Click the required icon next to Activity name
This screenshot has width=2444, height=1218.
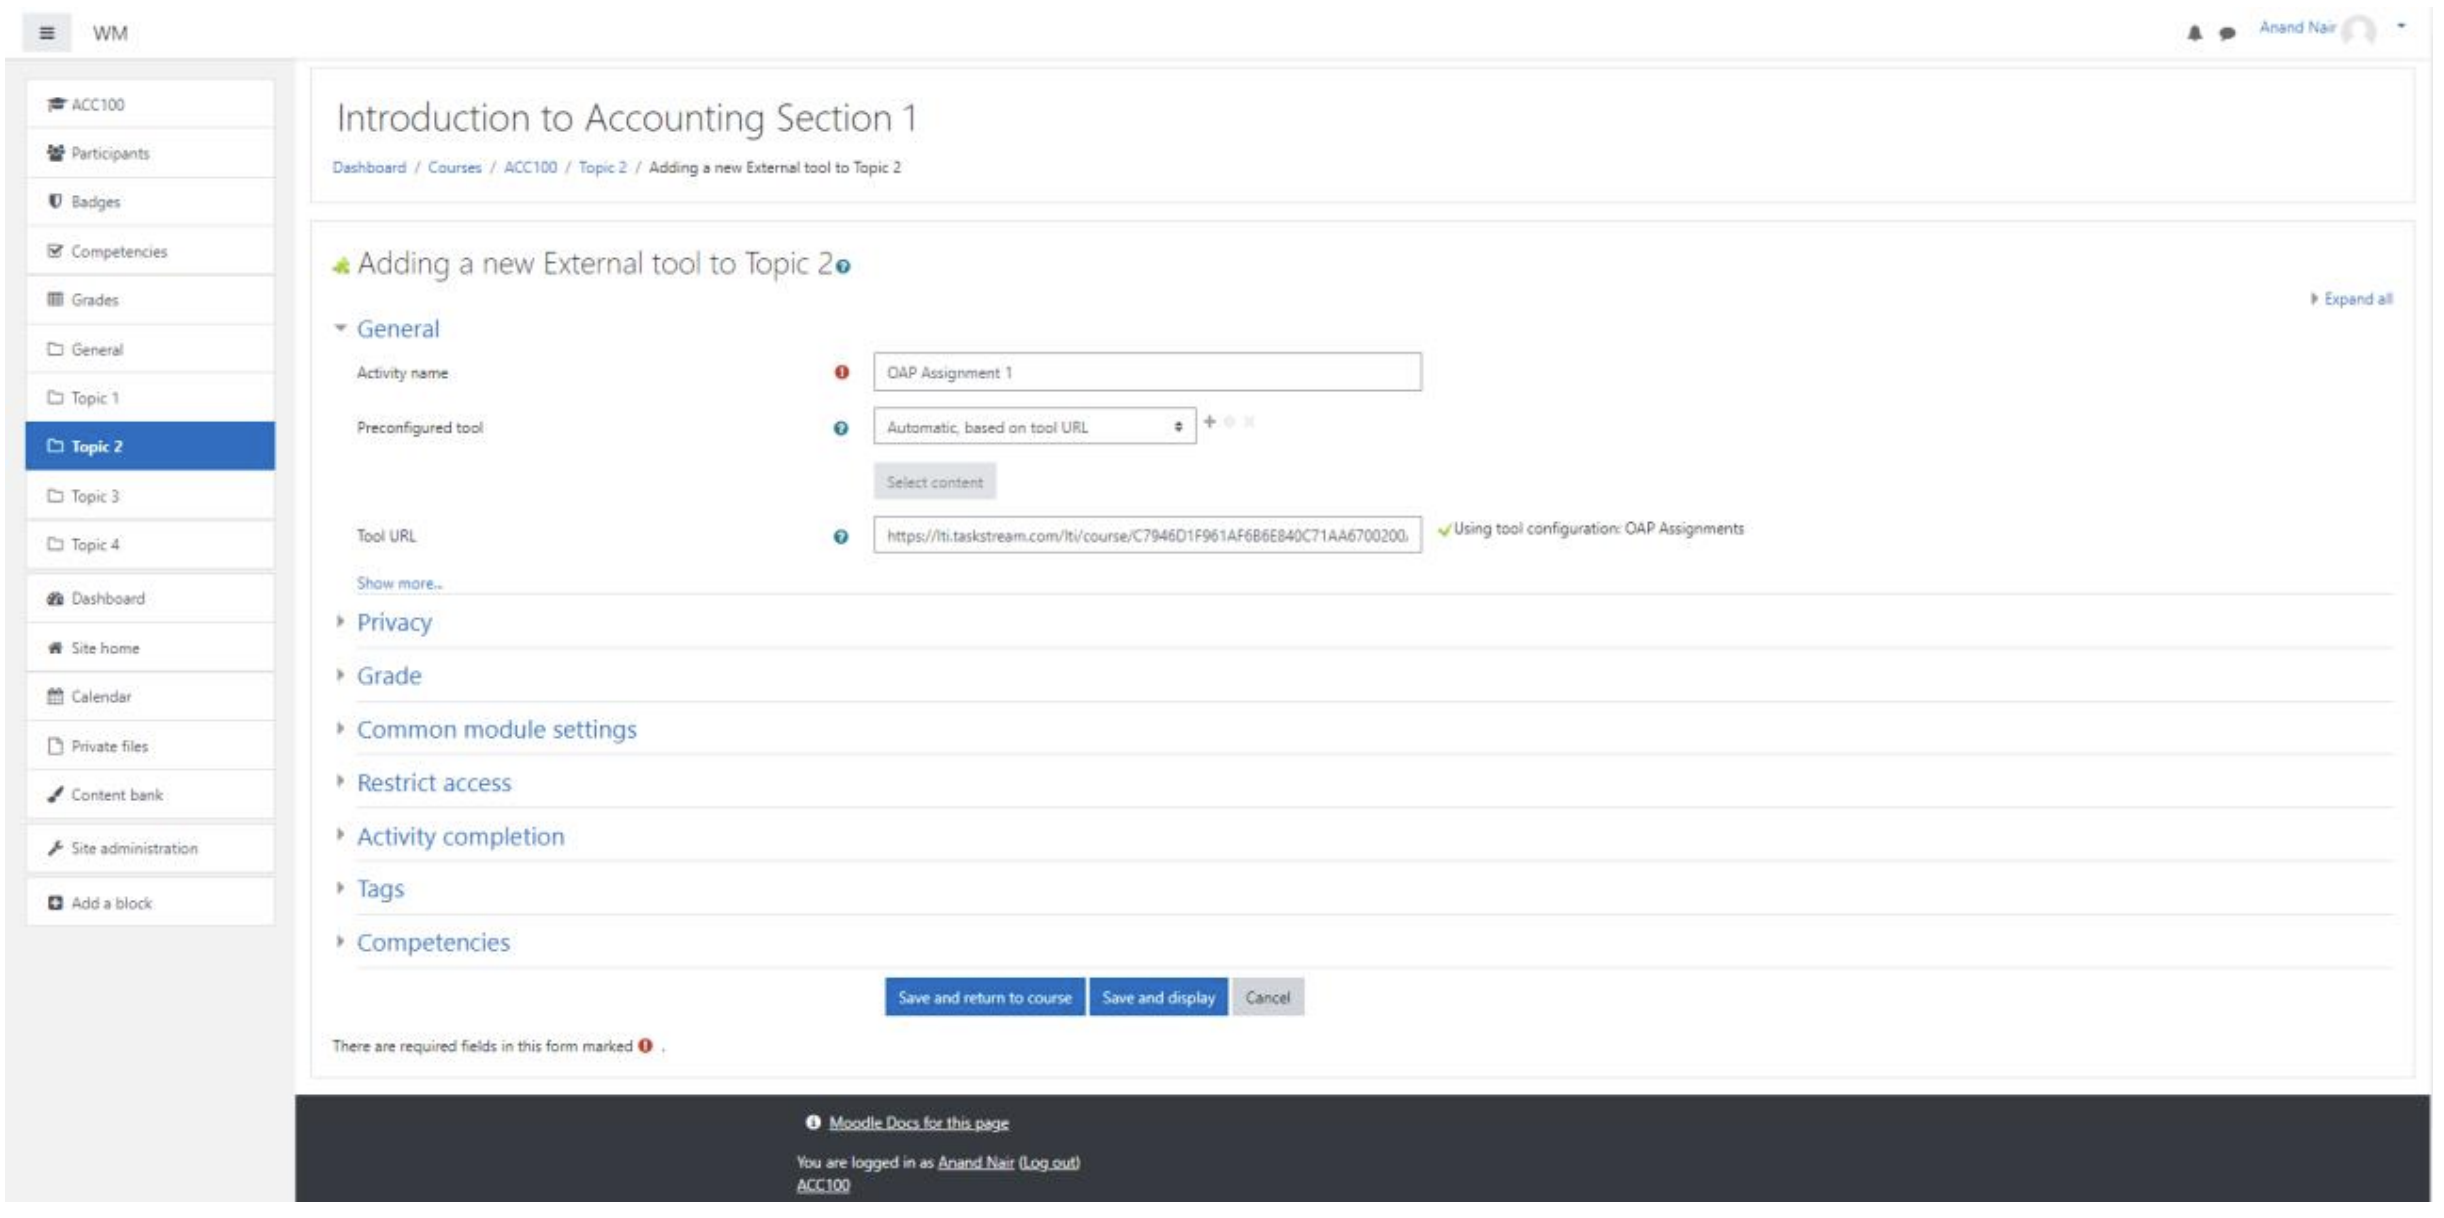point(842,372)
